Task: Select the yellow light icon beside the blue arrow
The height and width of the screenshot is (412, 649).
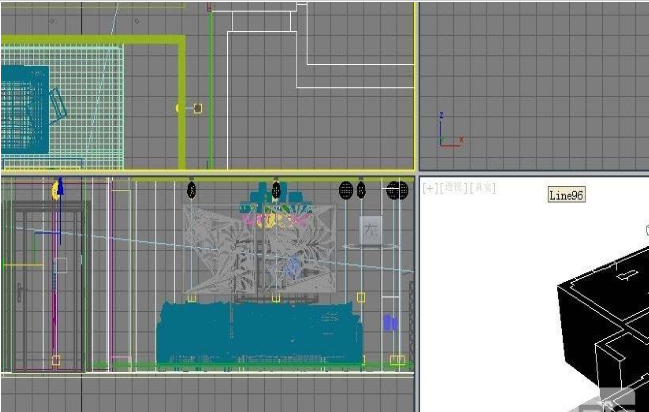Action: tap(54, 191)
